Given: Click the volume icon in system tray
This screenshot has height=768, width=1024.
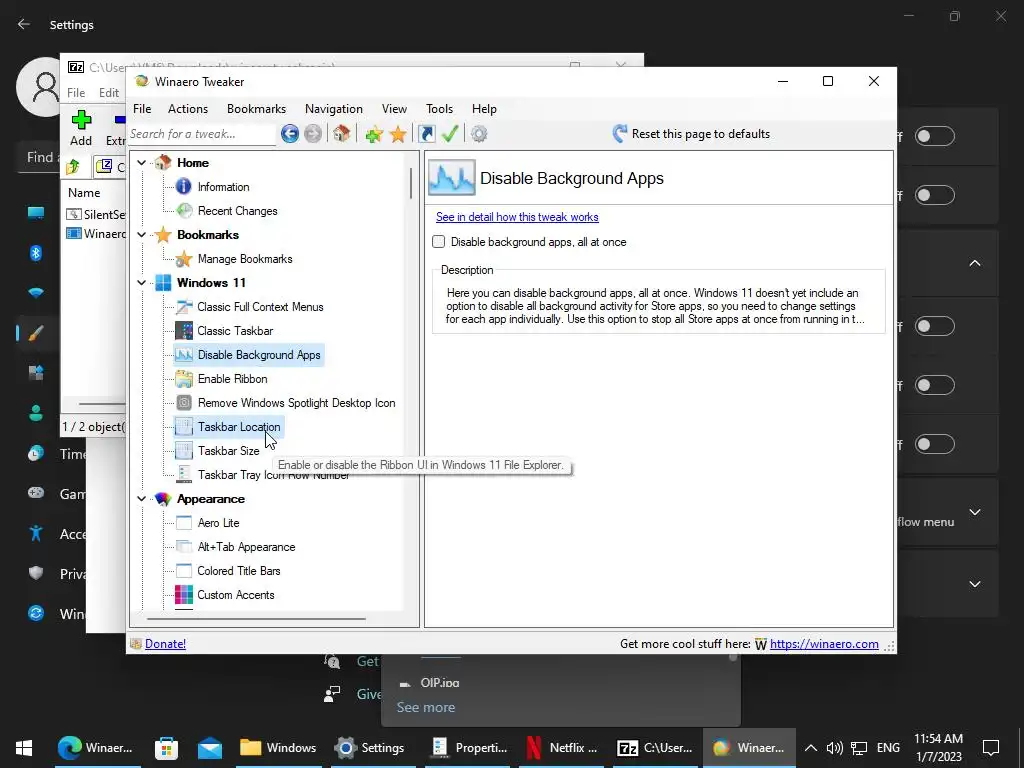Looking at the screenshot, I should pos(834,748).
